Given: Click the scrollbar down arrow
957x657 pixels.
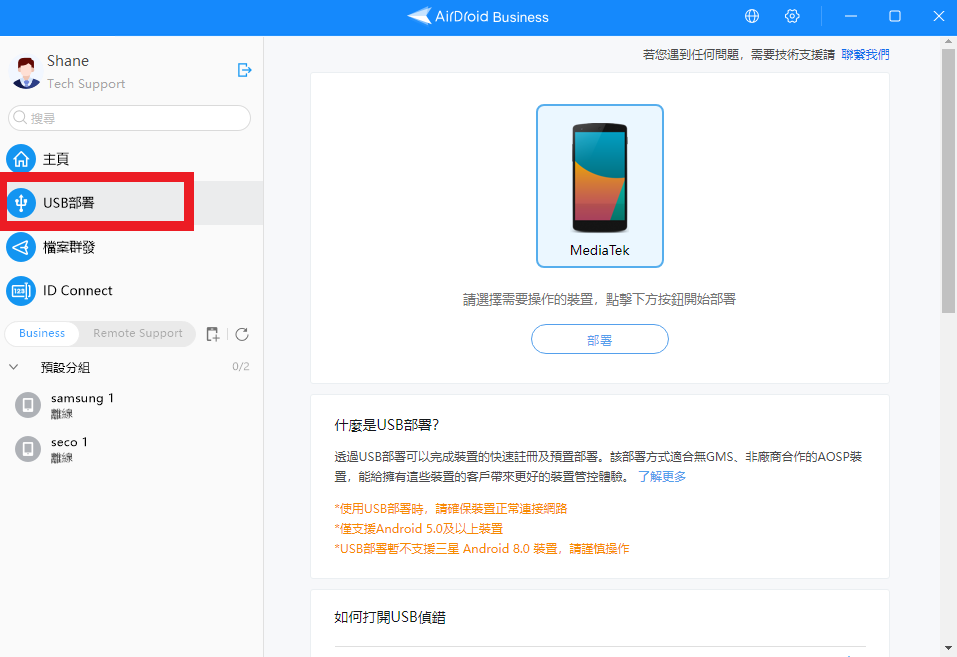Looking at the screenshot, I should [x=948, y=648].
